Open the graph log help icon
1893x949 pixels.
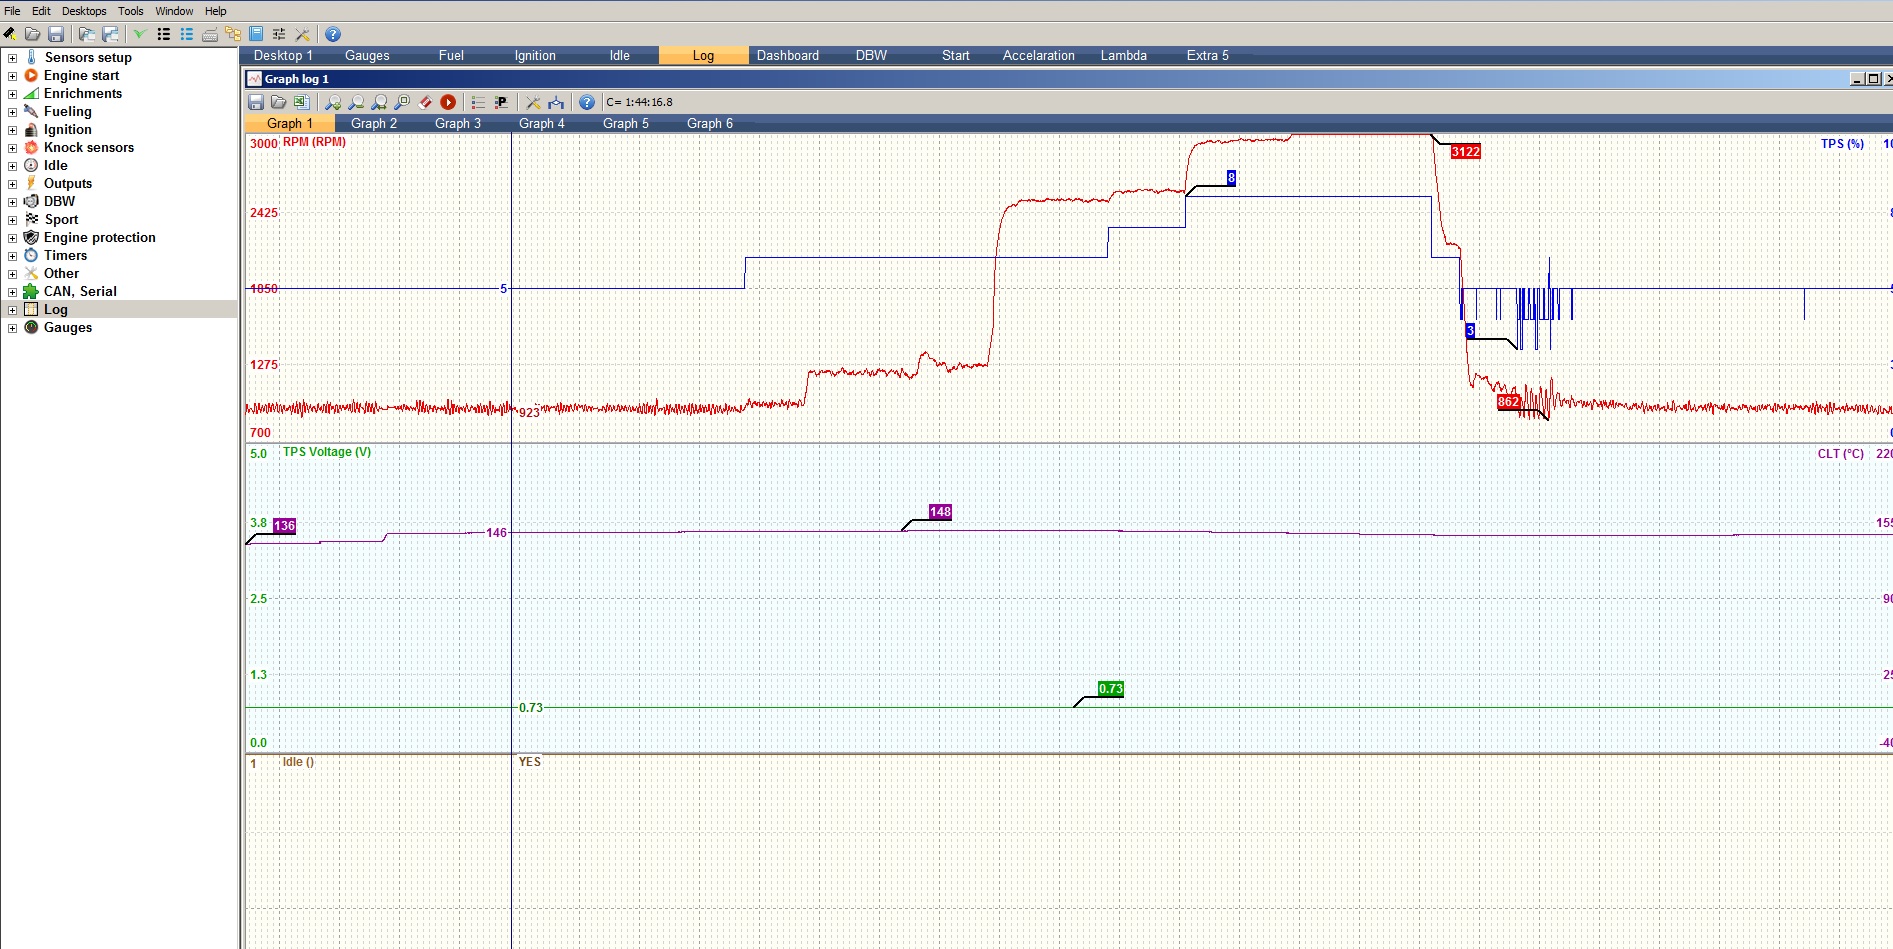pyautogui.click(x=587, y=102)
